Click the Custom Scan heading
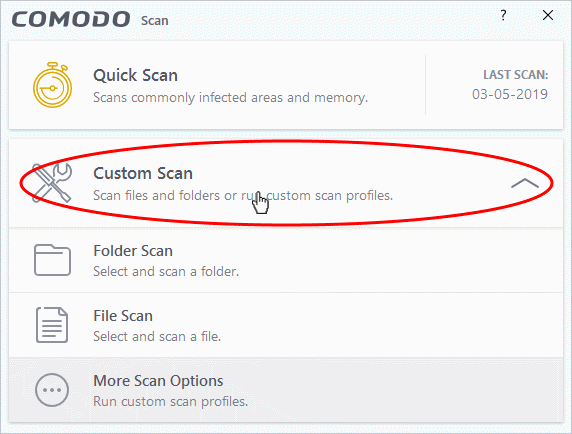 143,173
